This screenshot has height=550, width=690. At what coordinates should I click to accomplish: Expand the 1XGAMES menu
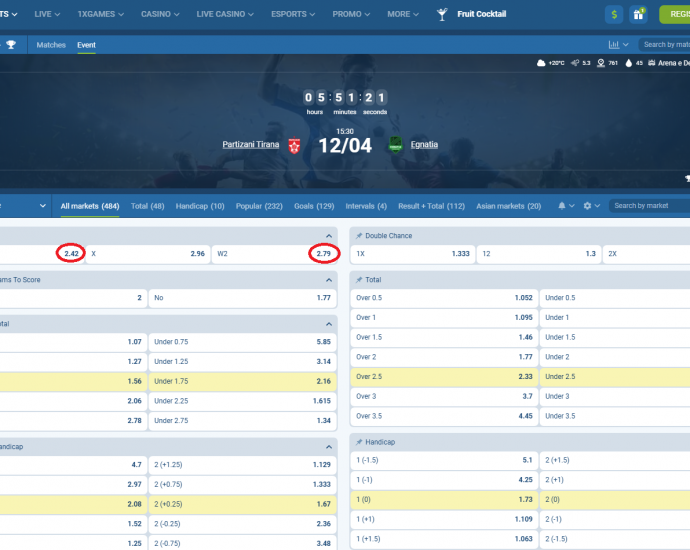(x=100, y=14)
